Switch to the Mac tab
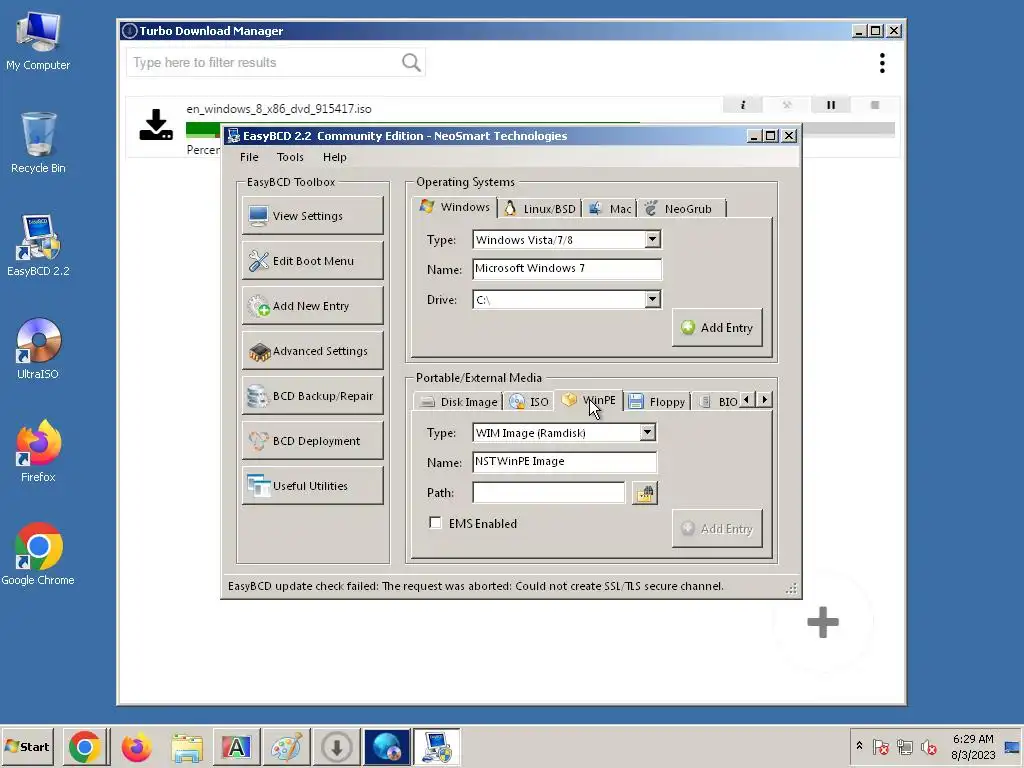The height and width of the screenshot is (768, 1024). [611, 209]
